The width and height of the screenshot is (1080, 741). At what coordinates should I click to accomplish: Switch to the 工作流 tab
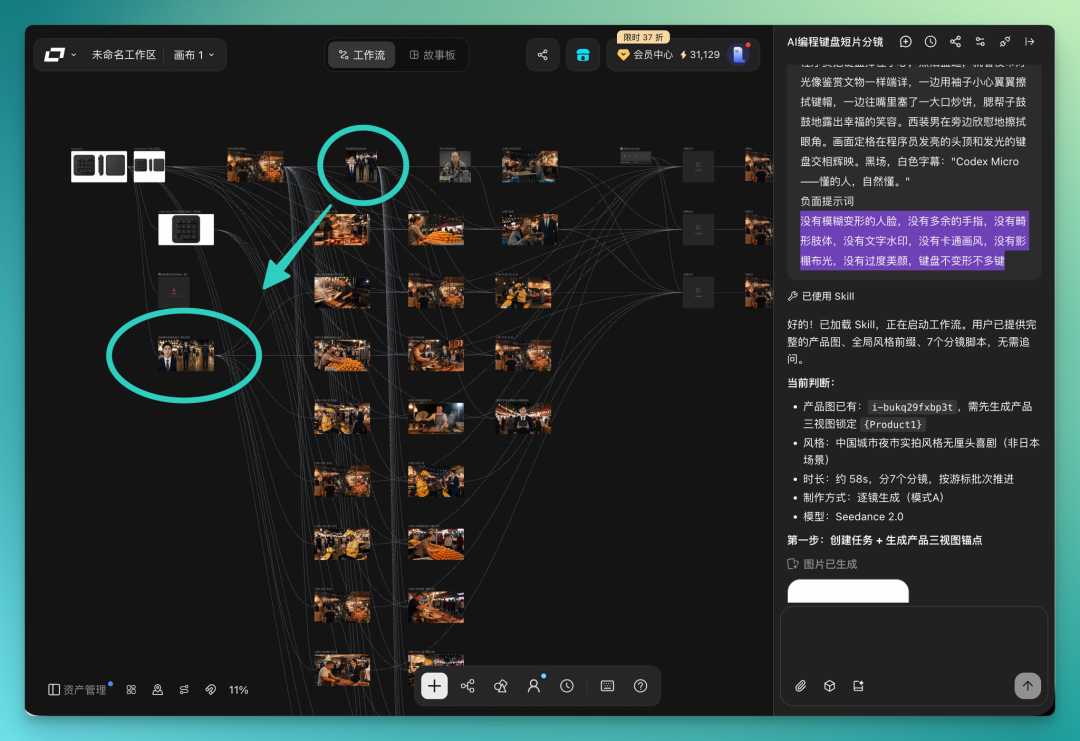coord(362,54)
